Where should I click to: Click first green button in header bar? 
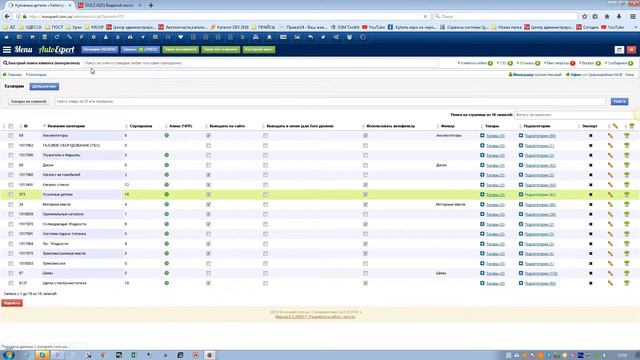click(x=181, y=49)
